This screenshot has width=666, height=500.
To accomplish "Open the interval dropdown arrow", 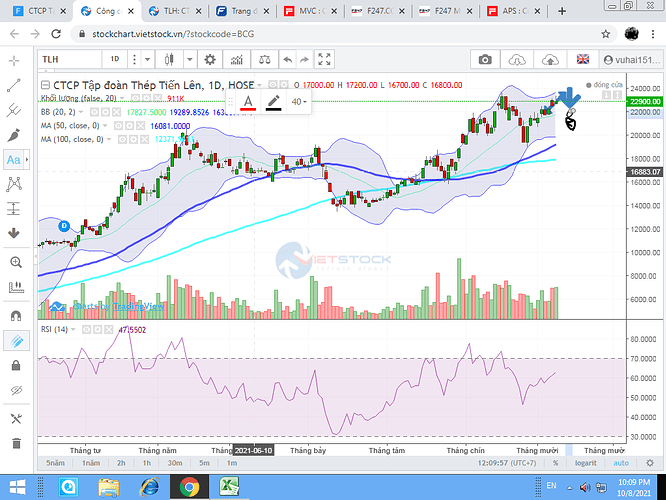I will pos(147,59).
